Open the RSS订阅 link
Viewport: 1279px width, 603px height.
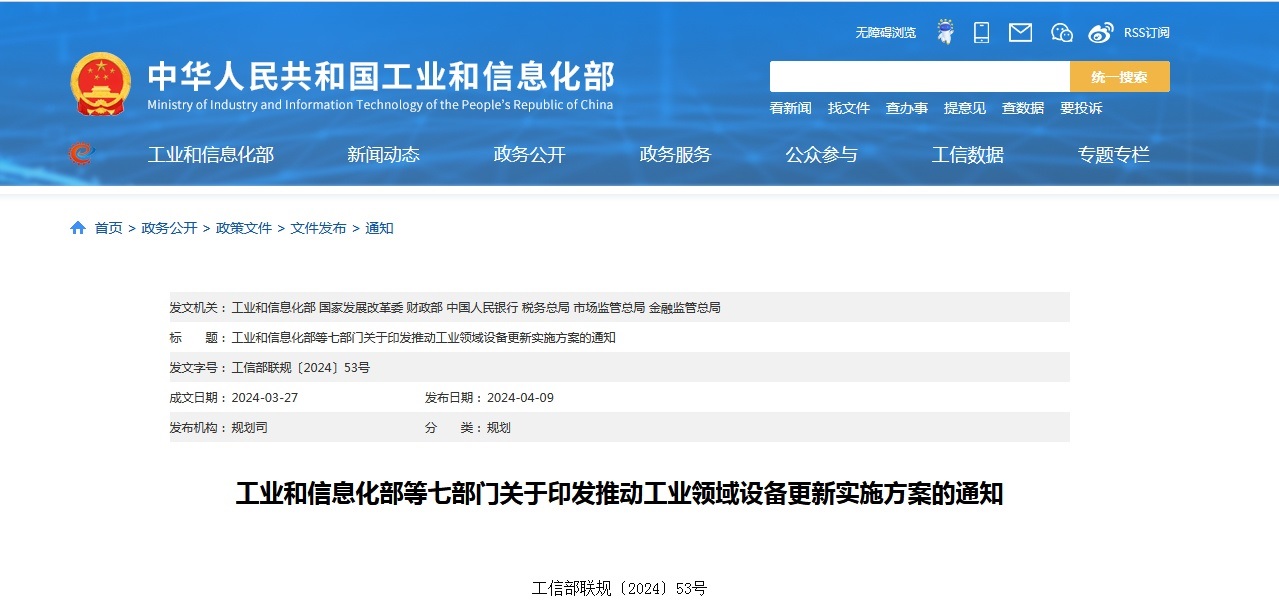click(1146, 33)
